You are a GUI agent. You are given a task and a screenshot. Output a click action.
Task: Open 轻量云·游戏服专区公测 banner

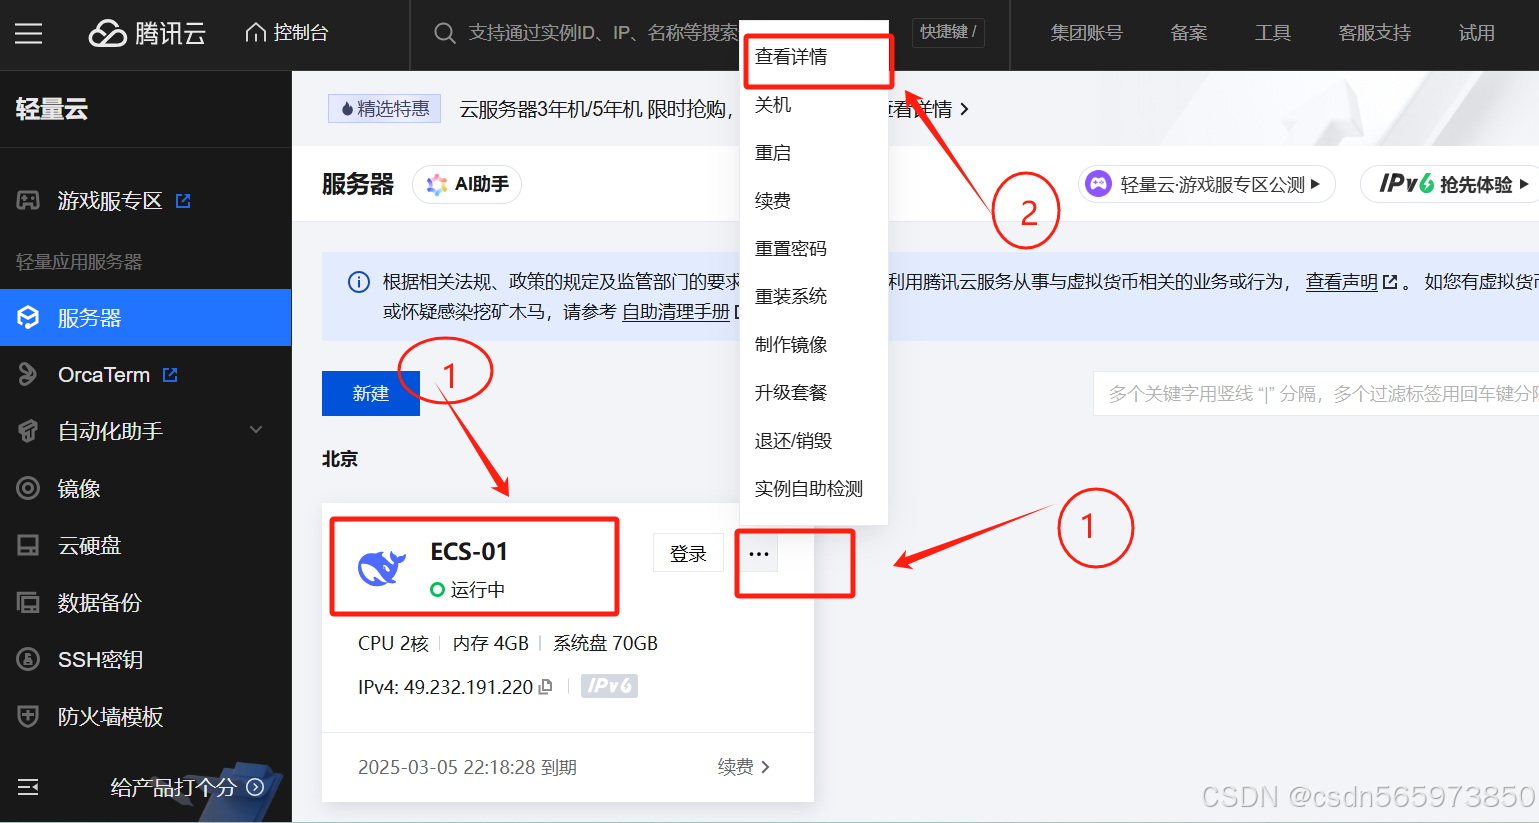tap(1206, 184)
